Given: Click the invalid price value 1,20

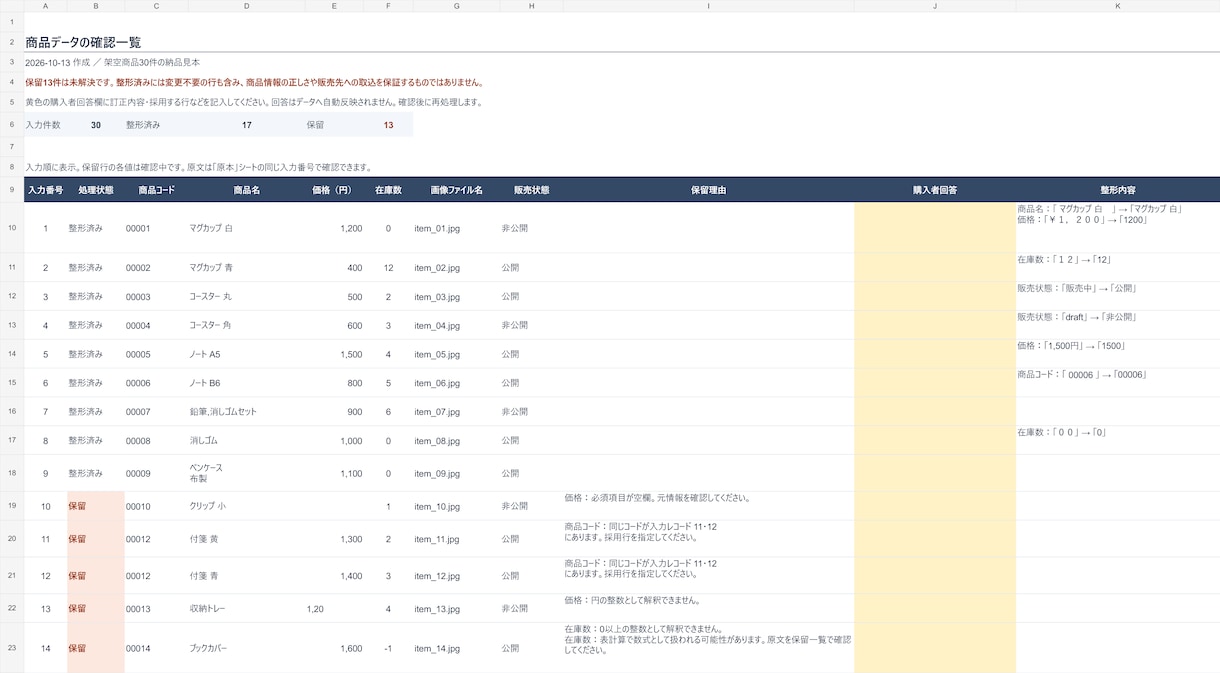Looking at the screenshot, I should (315, 608).
